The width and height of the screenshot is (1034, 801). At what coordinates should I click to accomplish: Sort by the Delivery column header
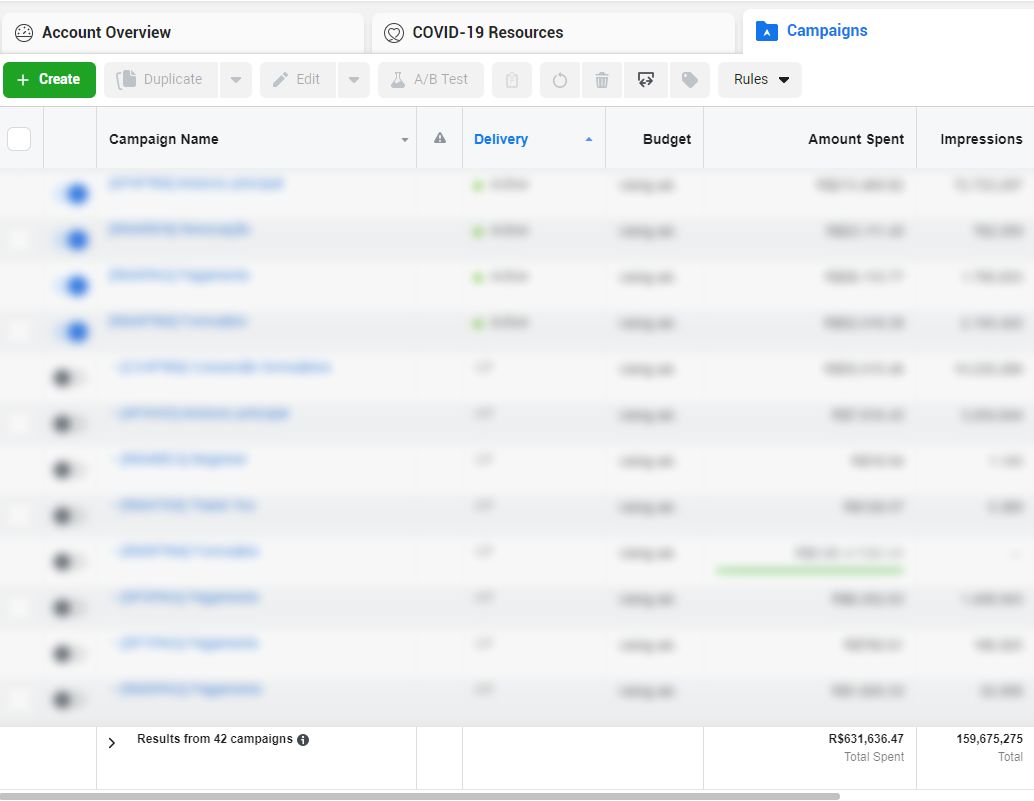click(x=501, y=139)
